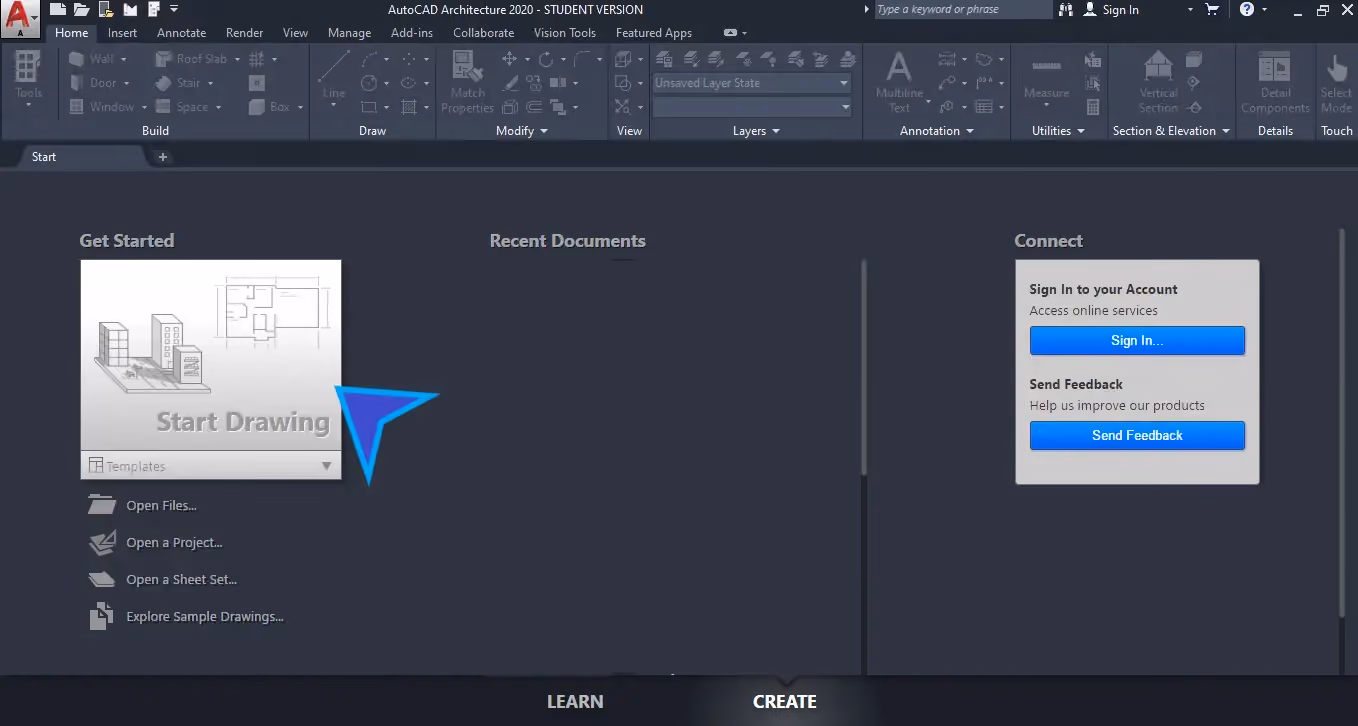
Task: Click the binoculars search icon
Action: click(x=1066, y=10)
